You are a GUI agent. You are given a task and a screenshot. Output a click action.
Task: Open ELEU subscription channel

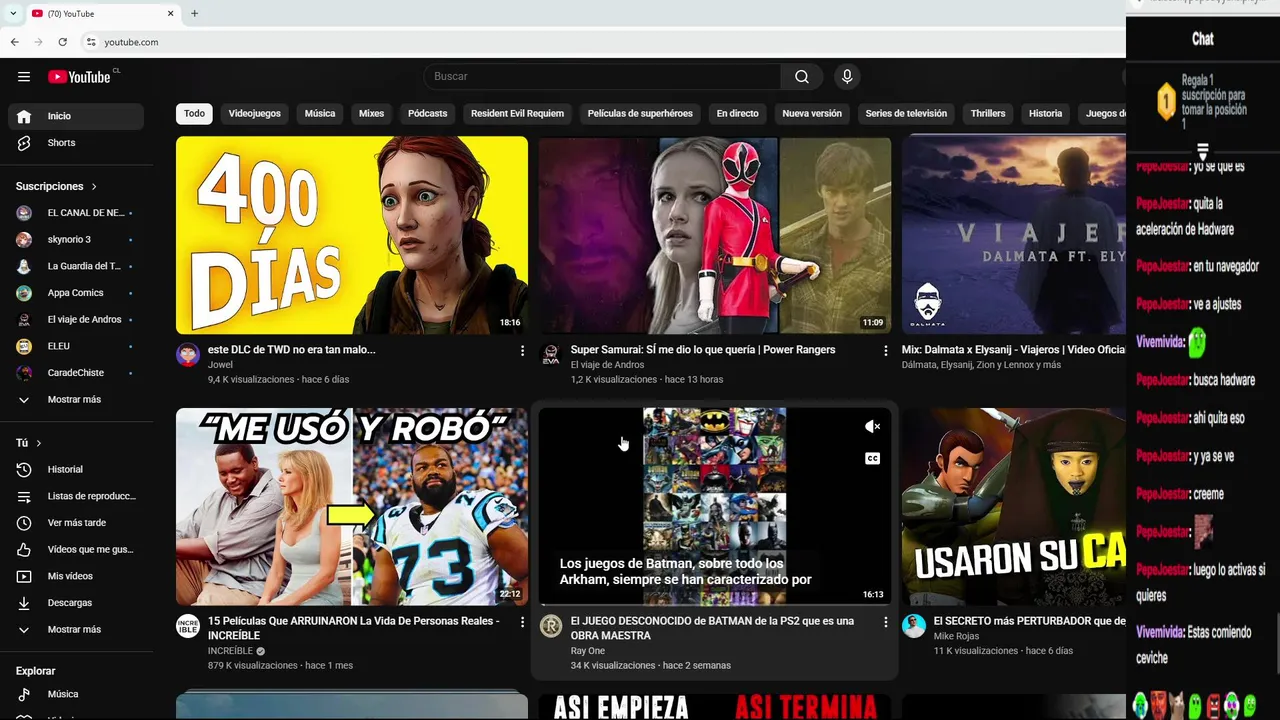[x=76, y=346]
